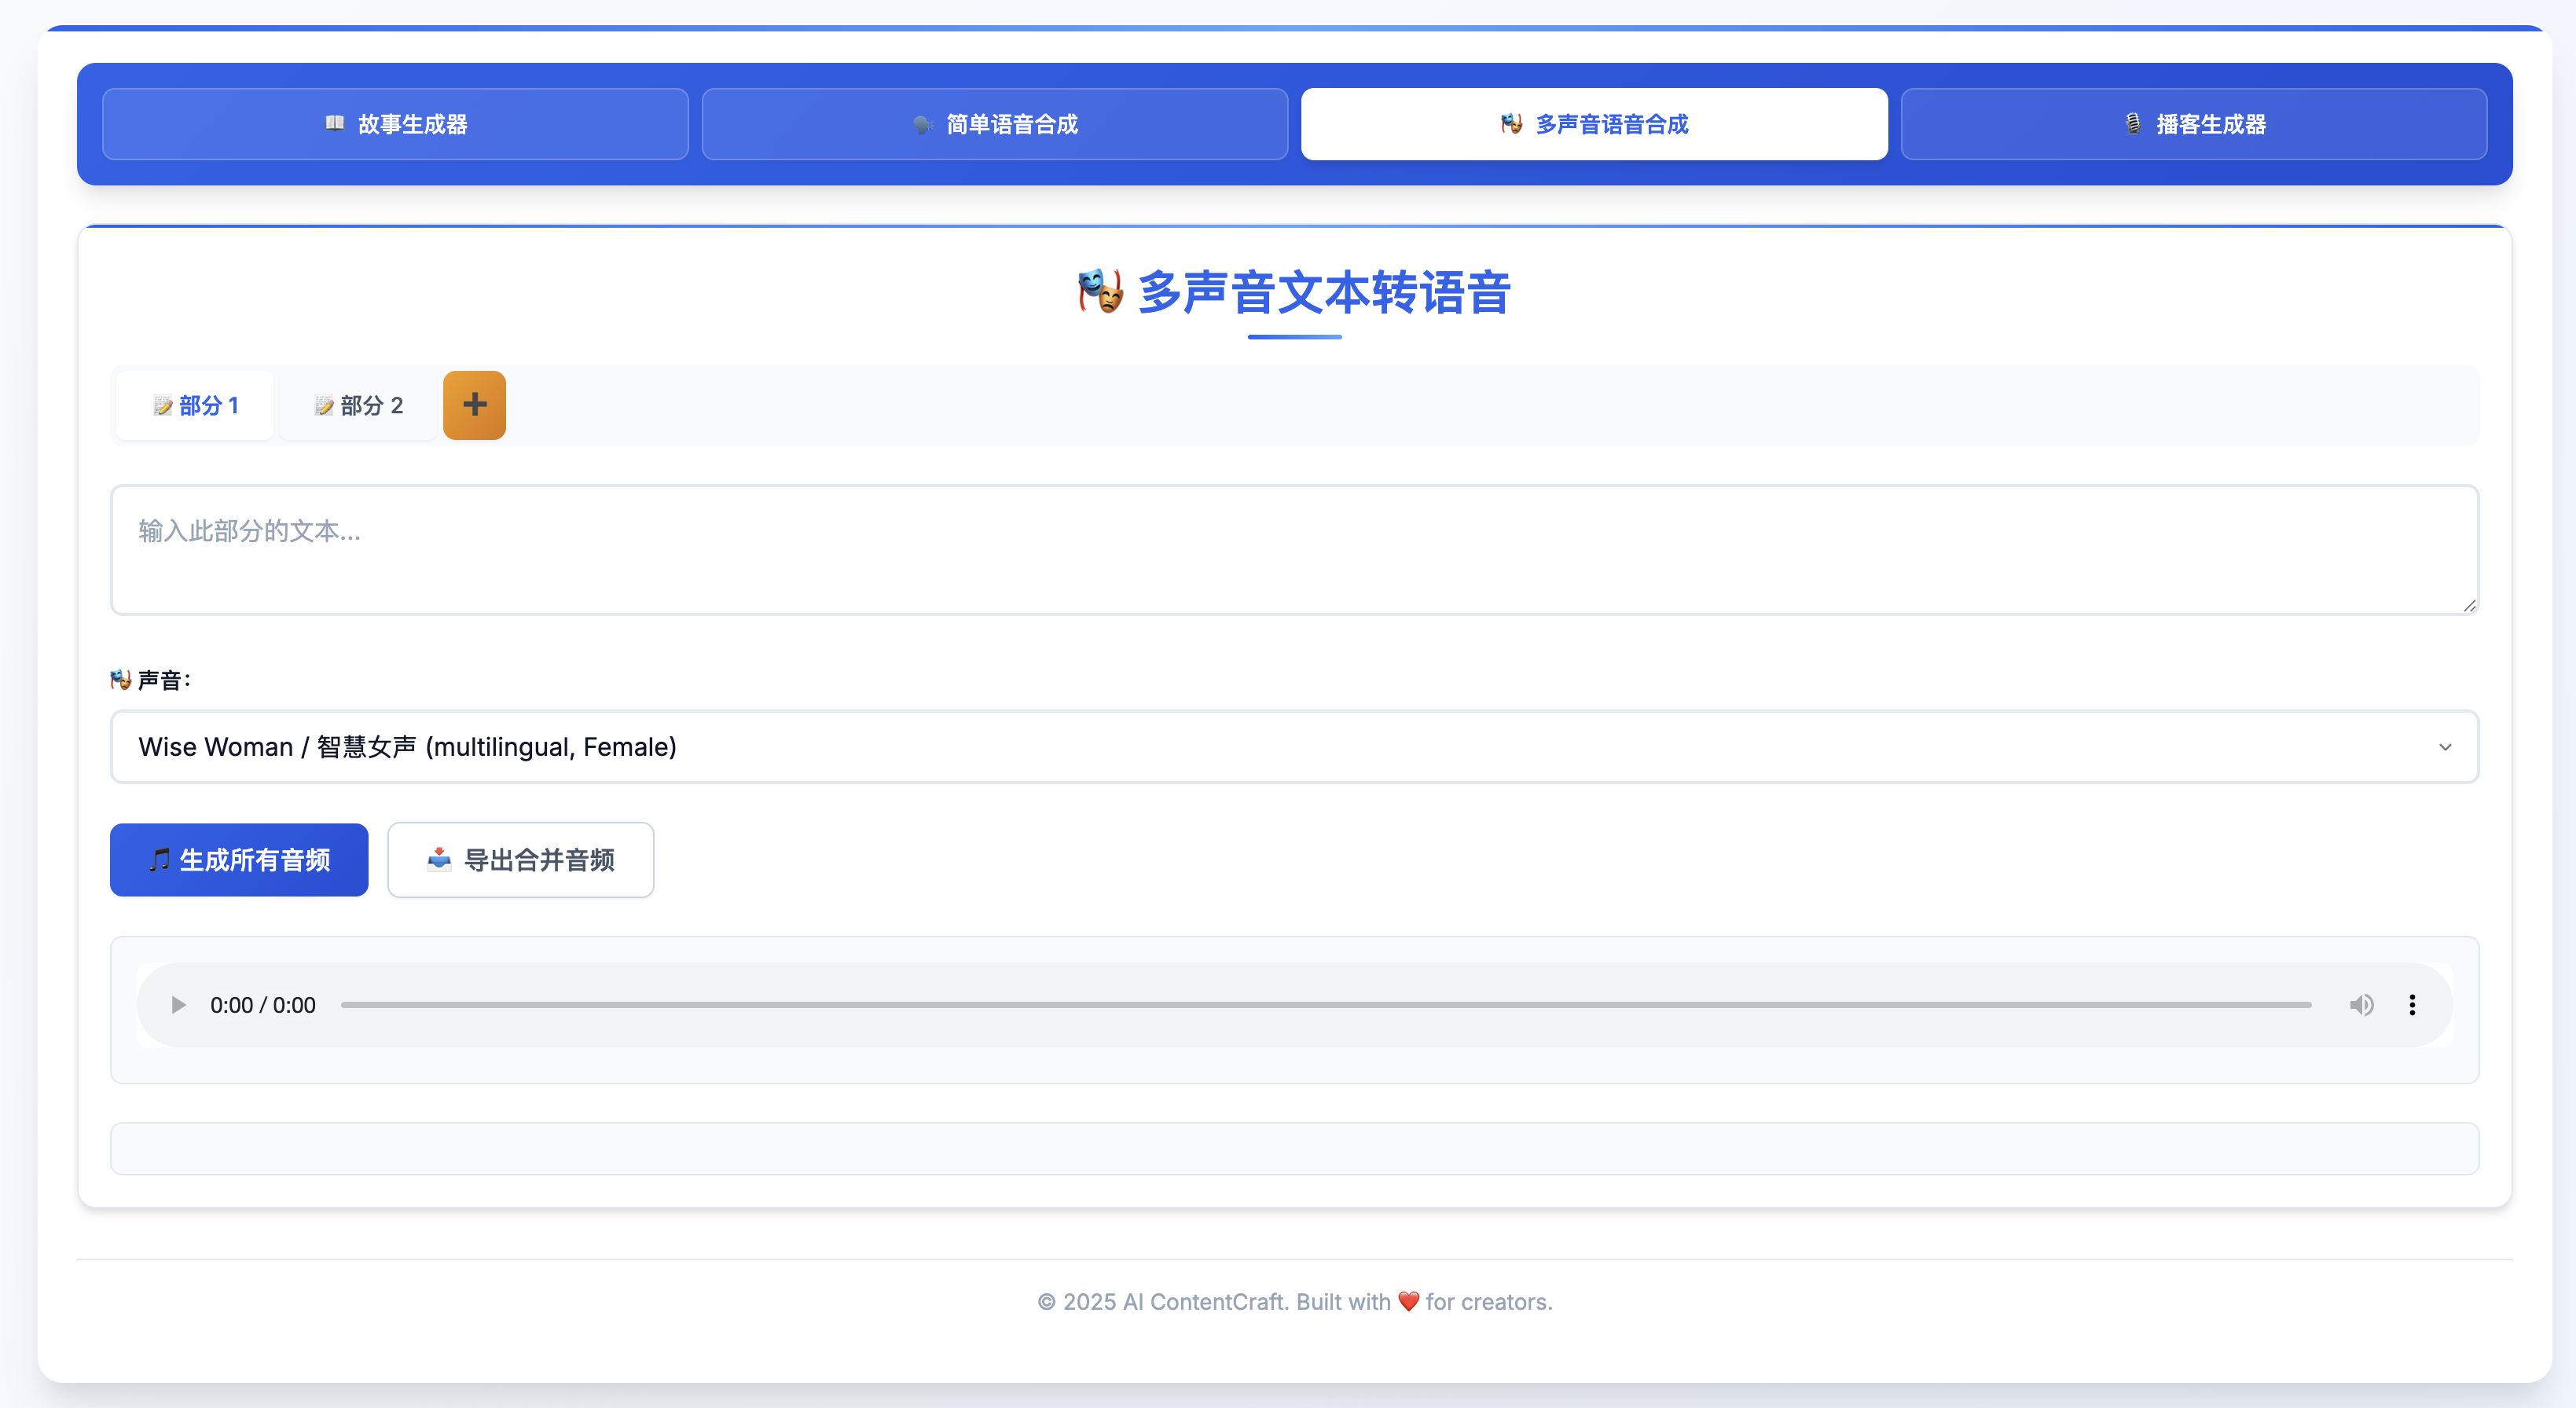This screenshot has height=1408, width=2576.
Task: Click the 生成所有音频 button
Action: point(238,860)
